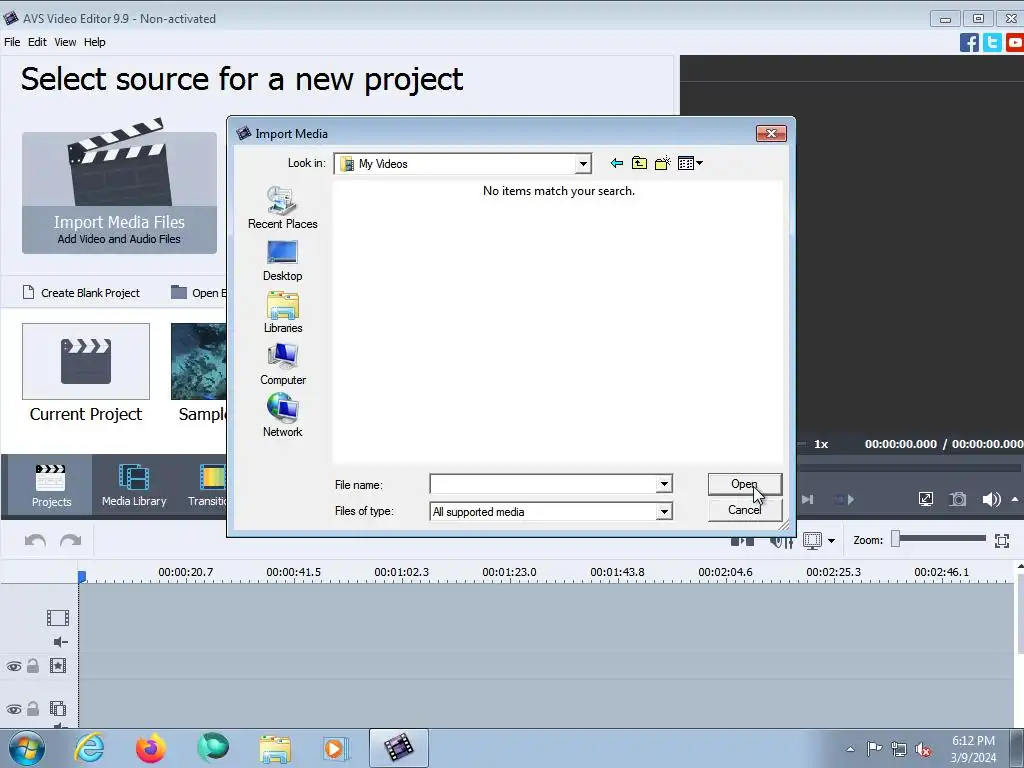
Task: Toggle visibility of the video effects track
Action: pos(14,666)
